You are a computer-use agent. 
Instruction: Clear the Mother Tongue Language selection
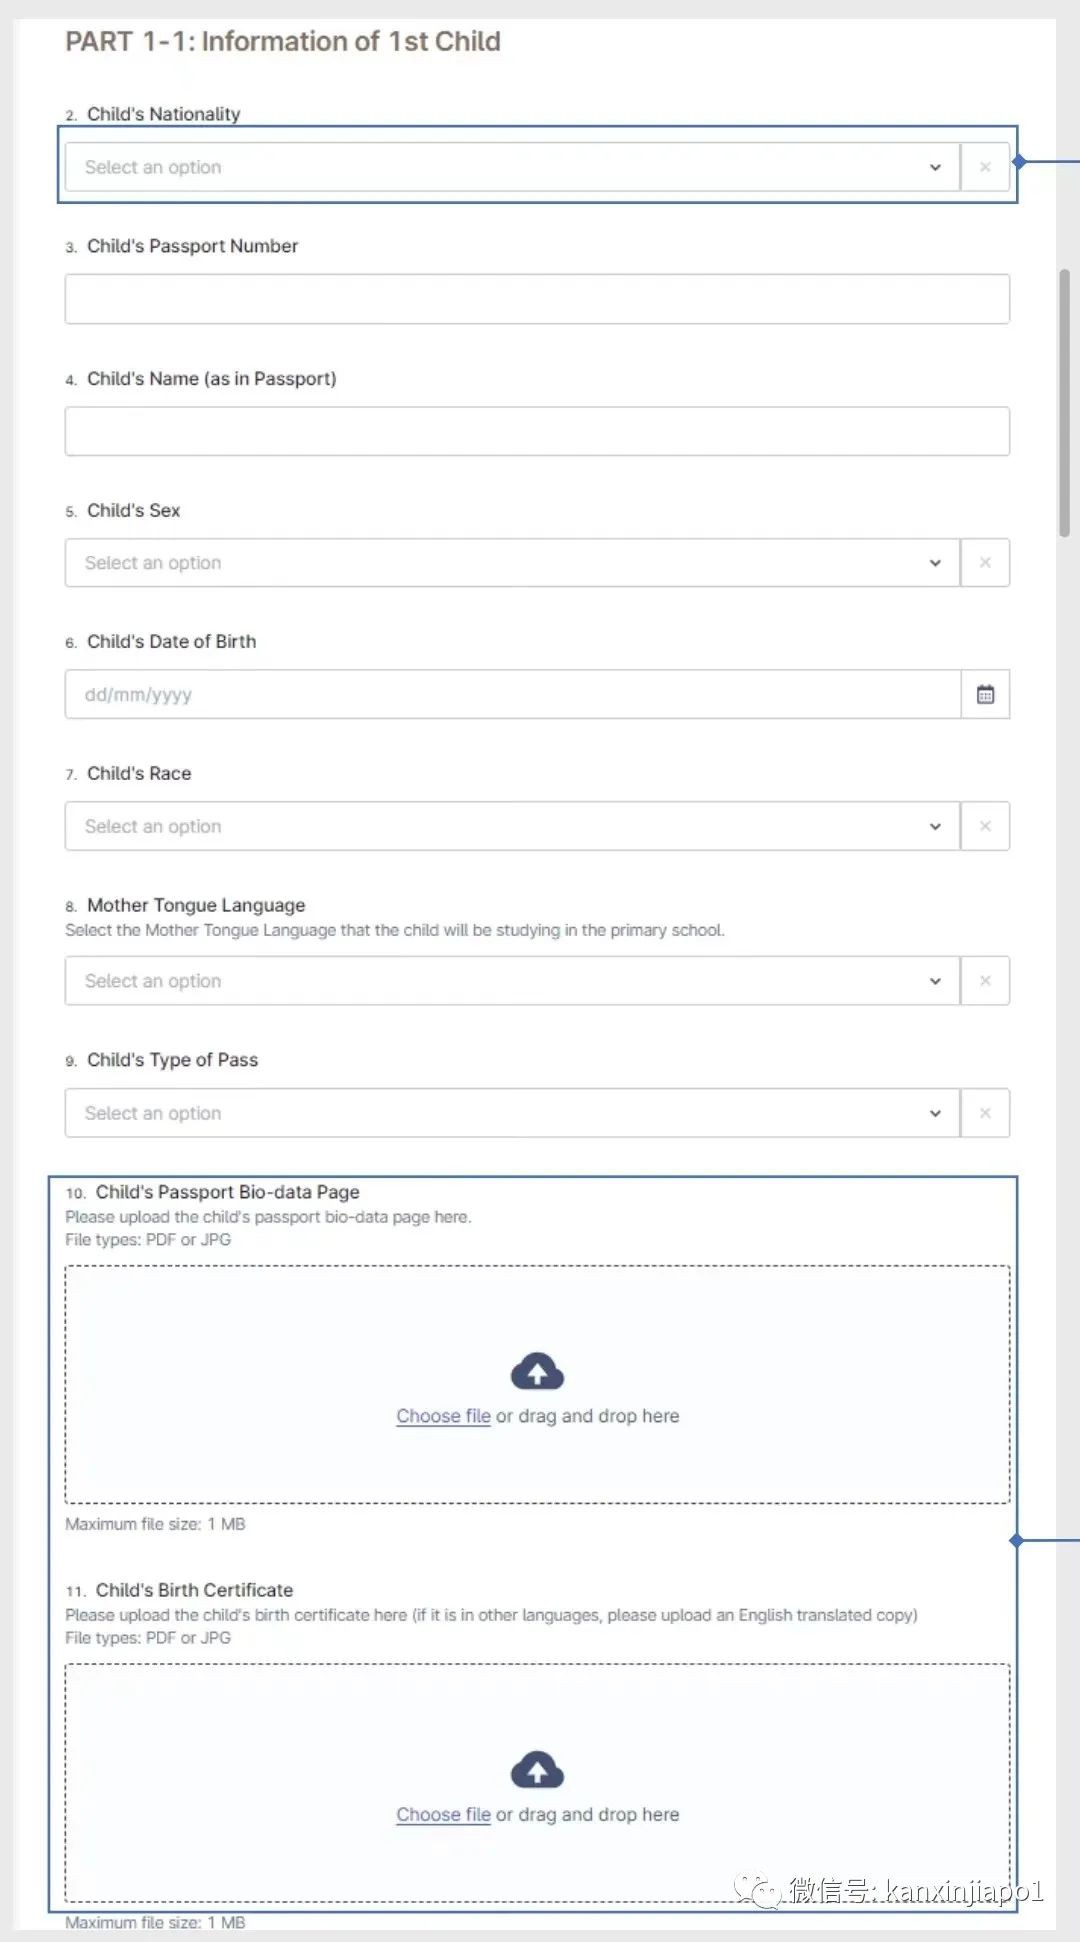coord(985,981)
